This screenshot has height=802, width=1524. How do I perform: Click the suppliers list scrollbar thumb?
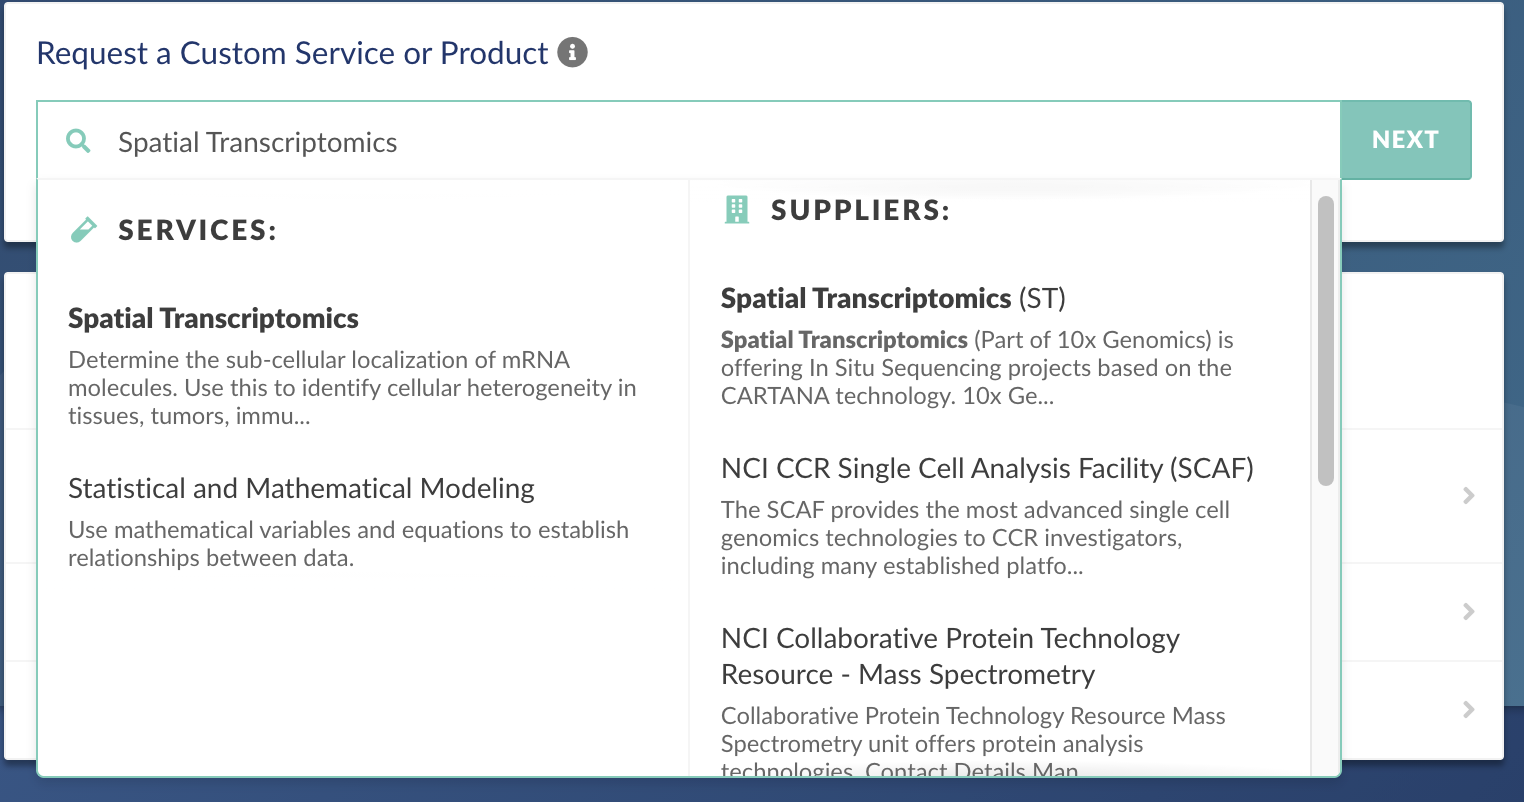1325,340
